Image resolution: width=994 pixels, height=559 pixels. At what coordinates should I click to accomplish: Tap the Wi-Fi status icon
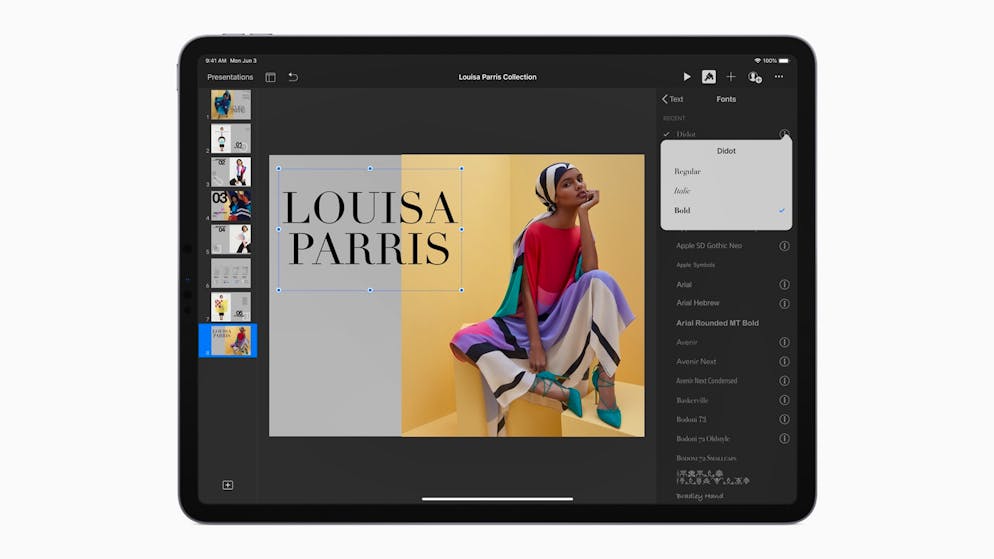tap(757, 61)
